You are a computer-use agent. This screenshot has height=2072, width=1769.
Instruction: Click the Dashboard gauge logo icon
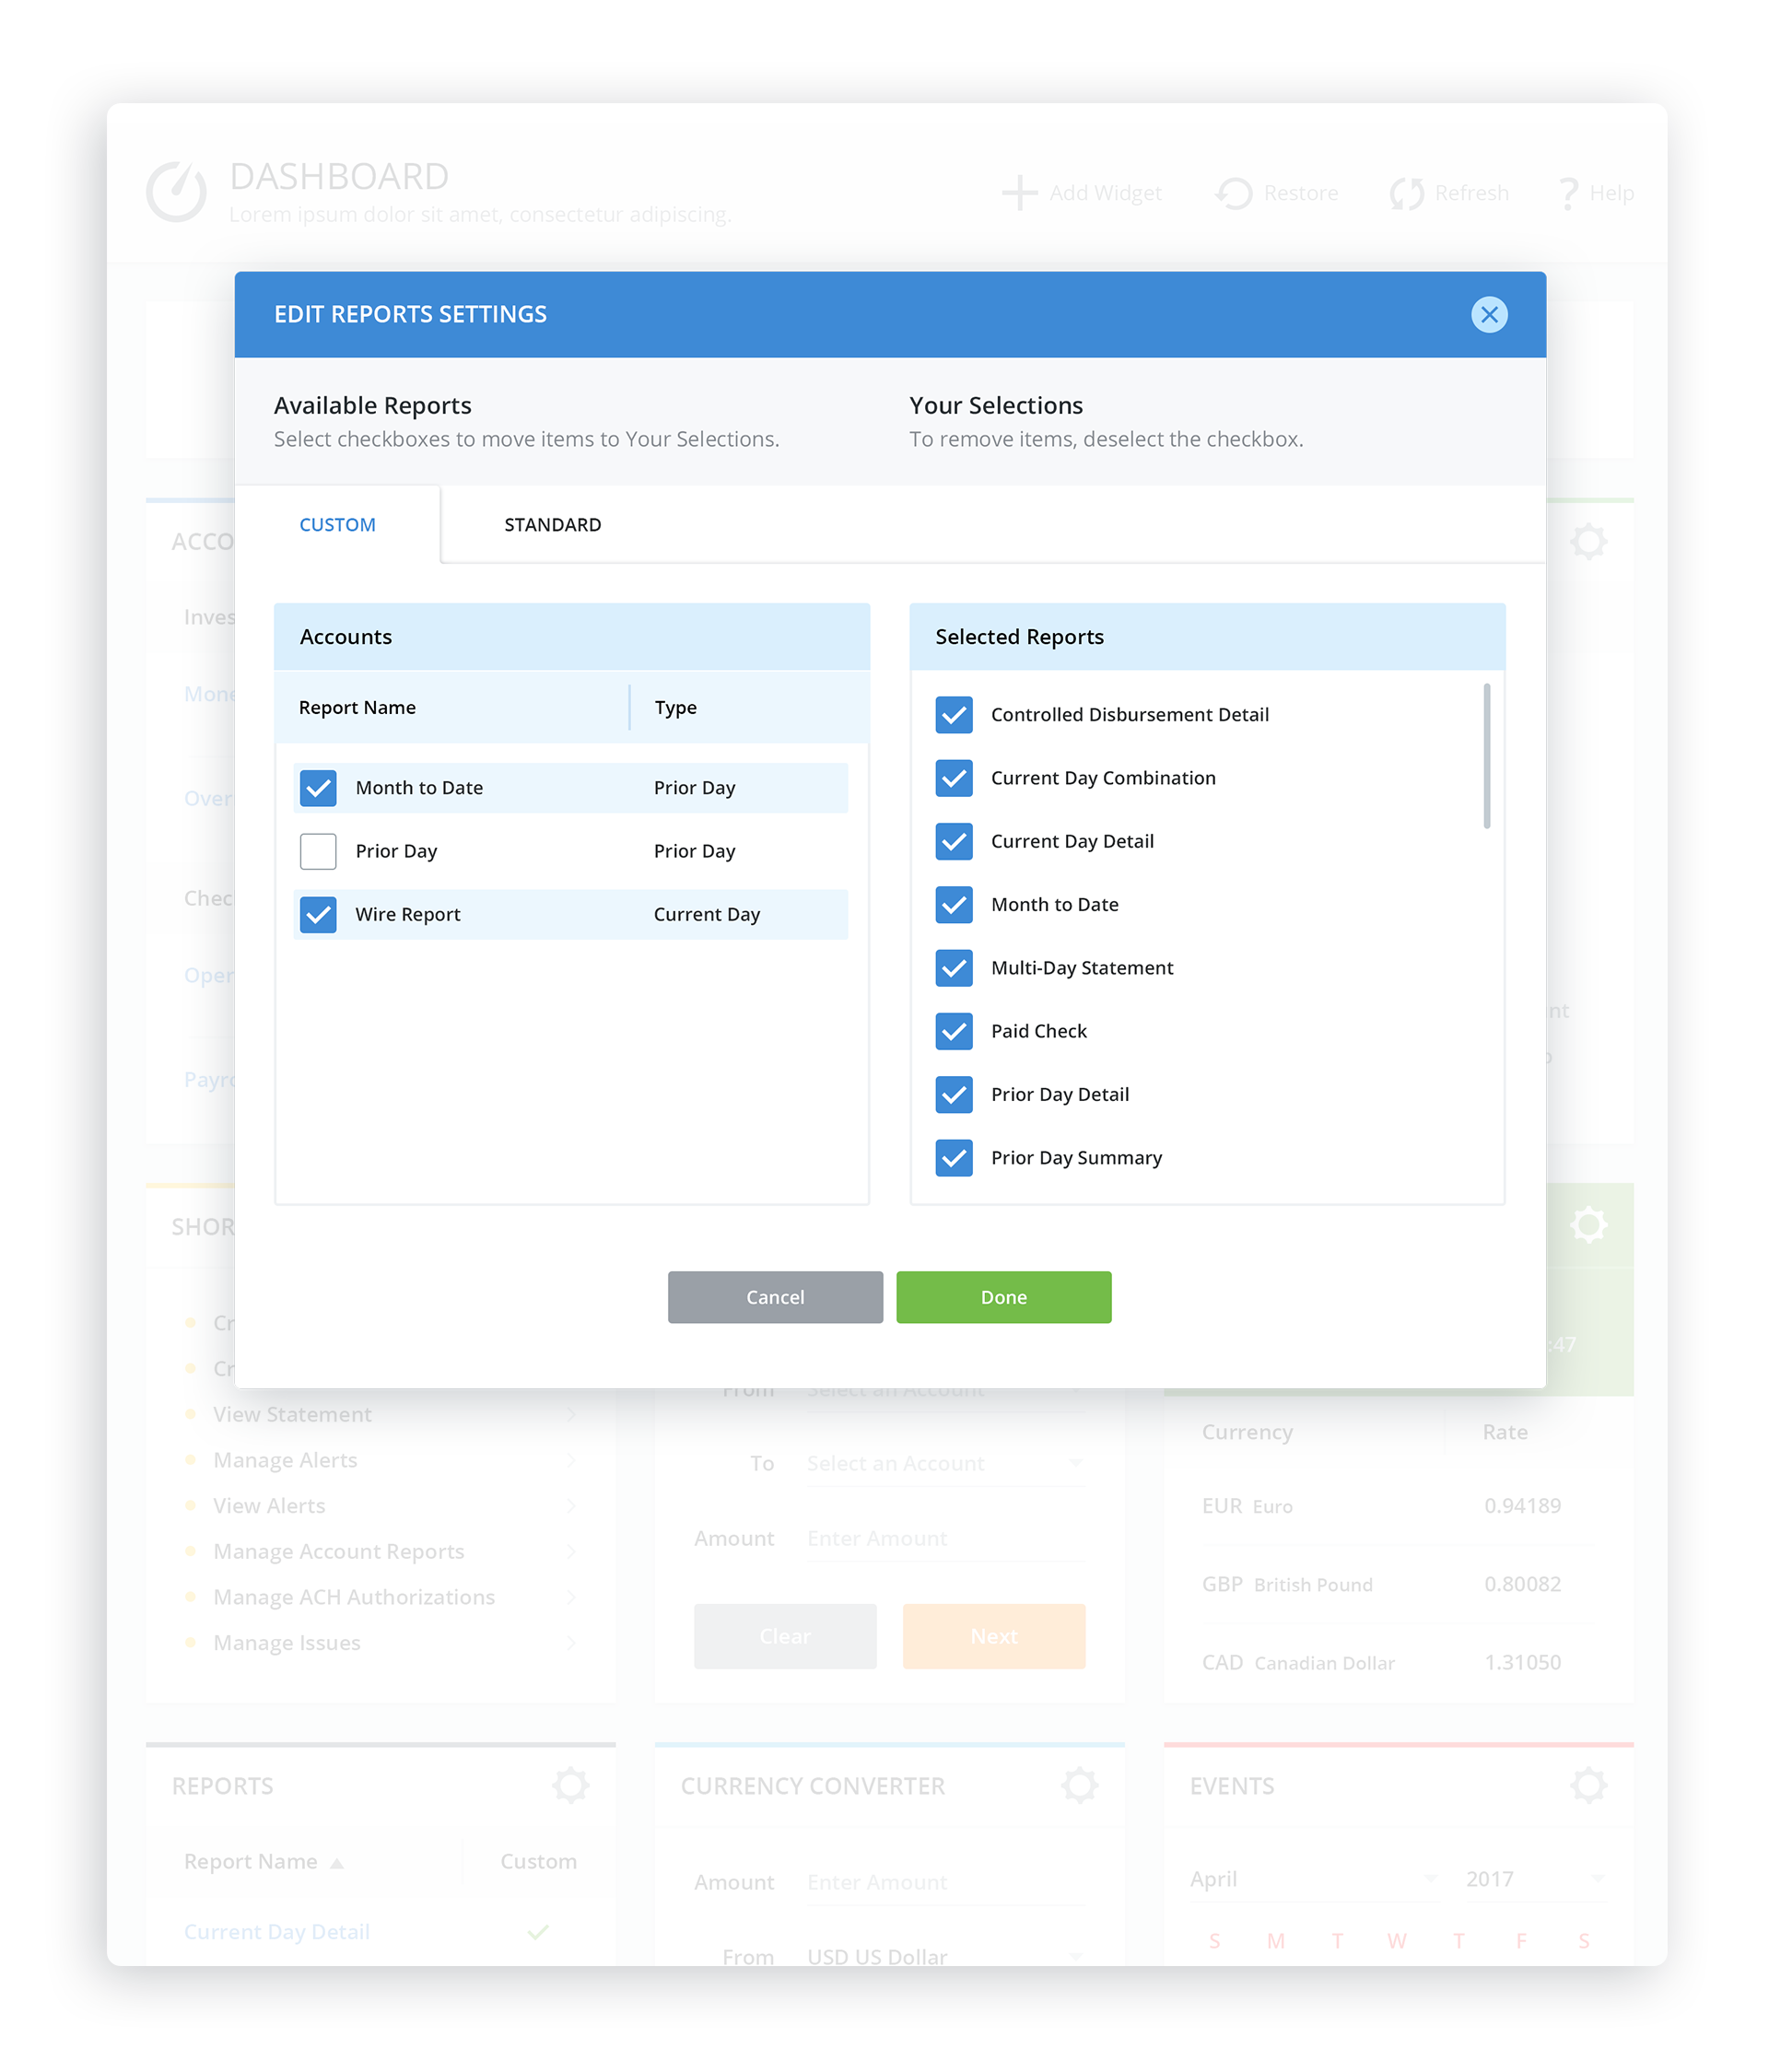click(176, 190)
